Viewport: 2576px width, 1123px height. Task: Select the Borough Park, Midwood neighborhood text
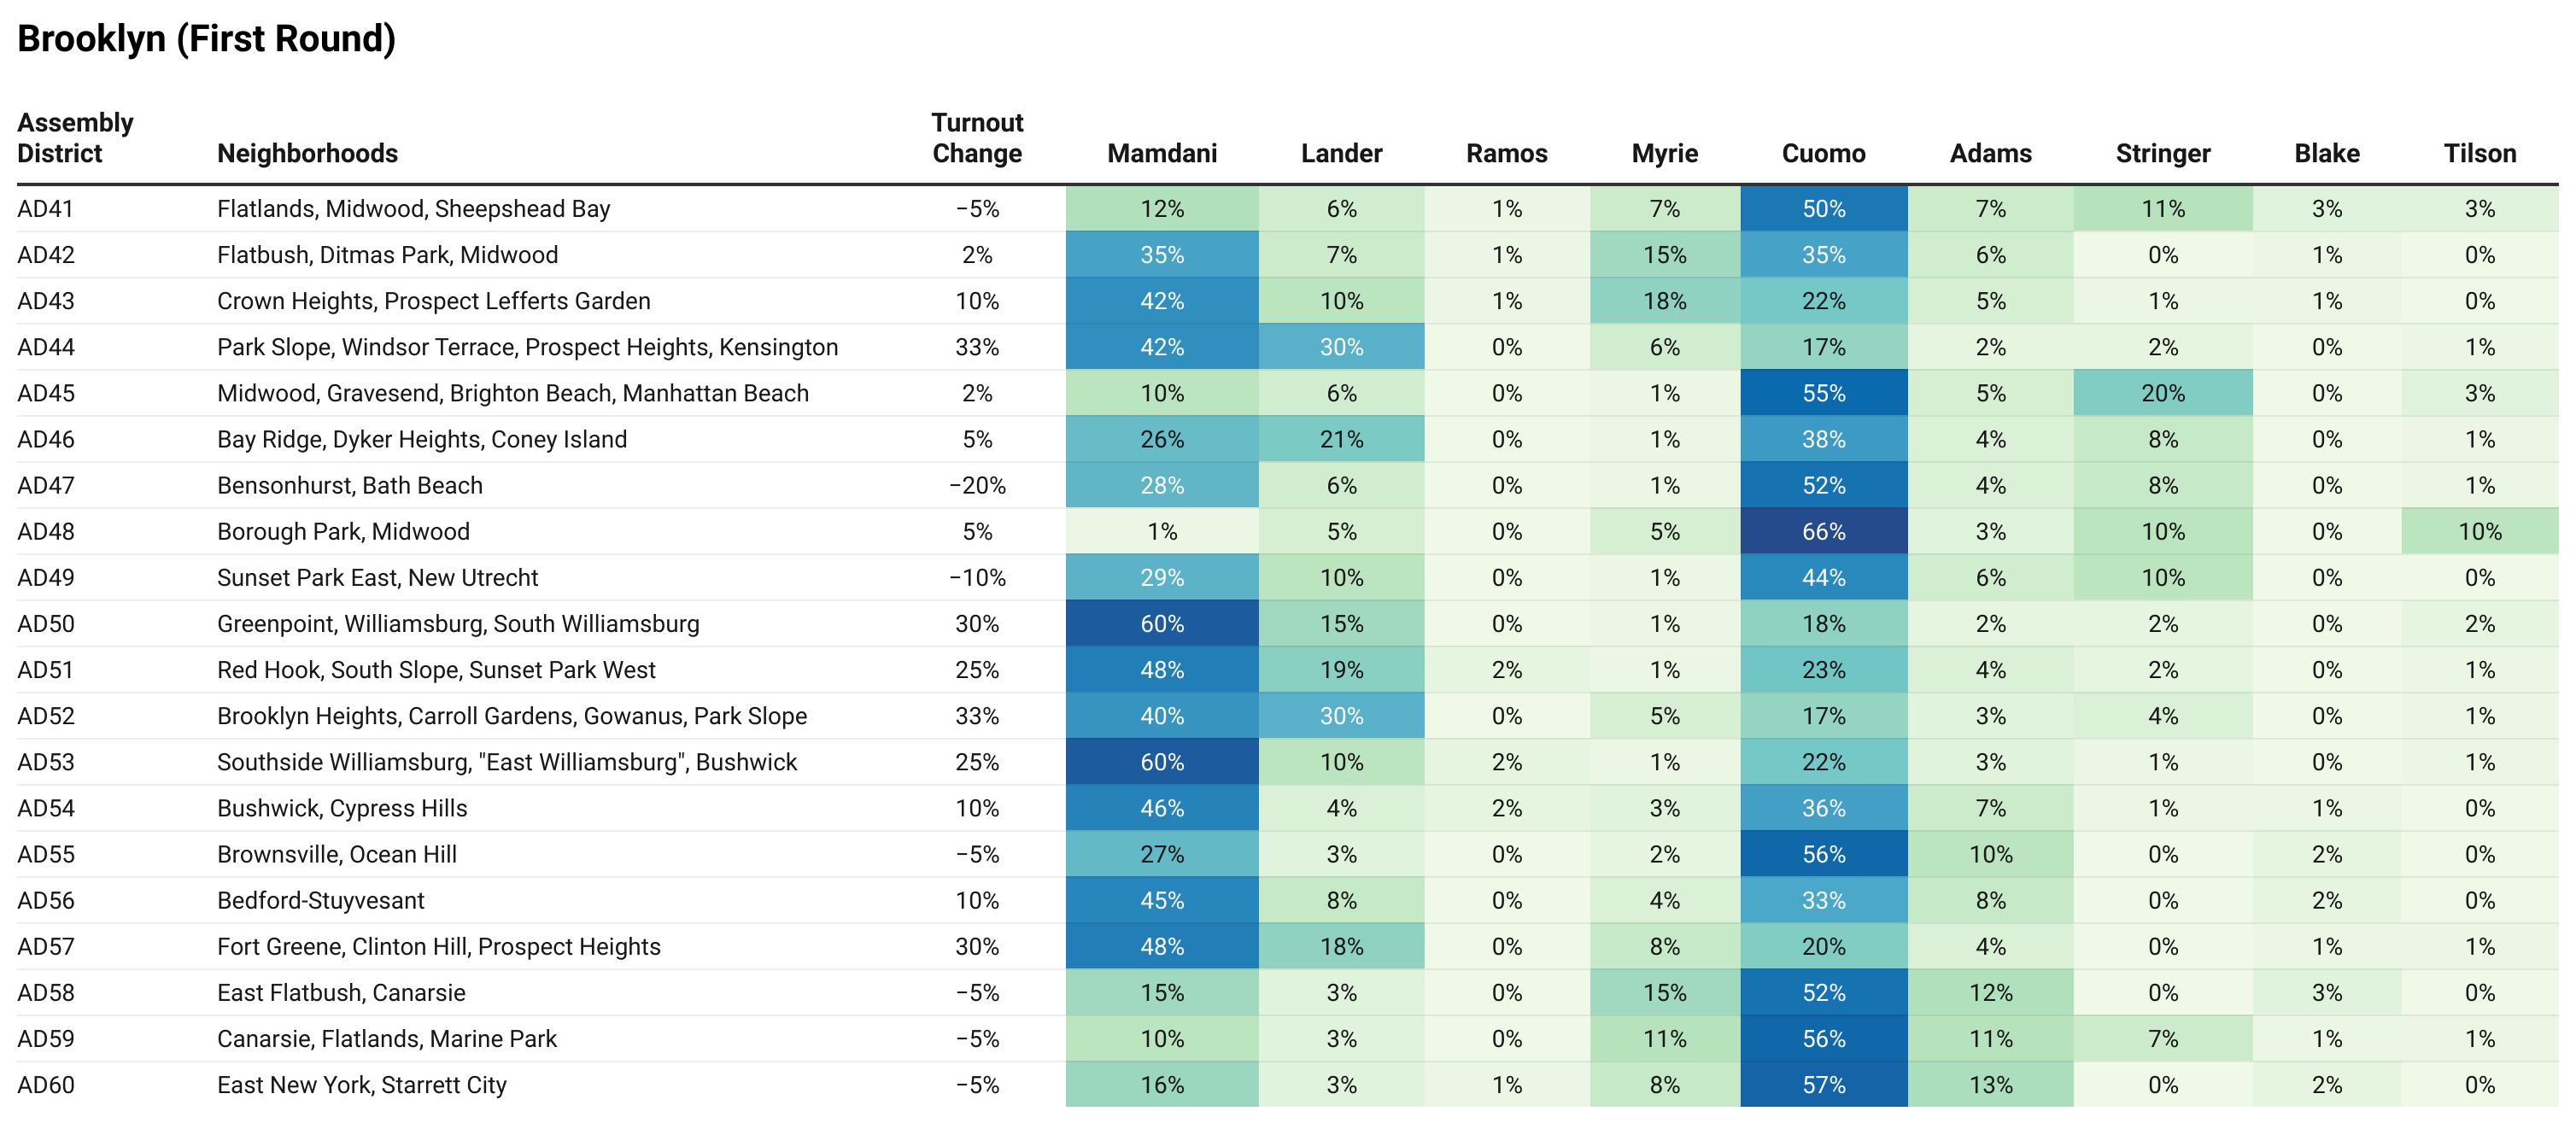(343, 531)
